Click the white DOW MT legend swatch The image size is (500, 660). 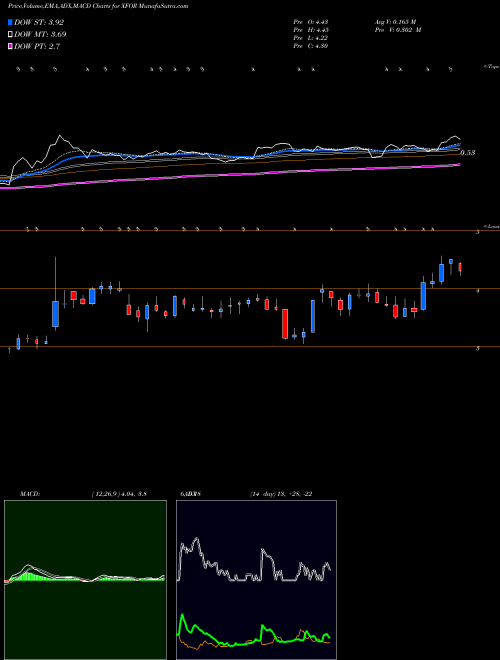[x=11, y=34]
